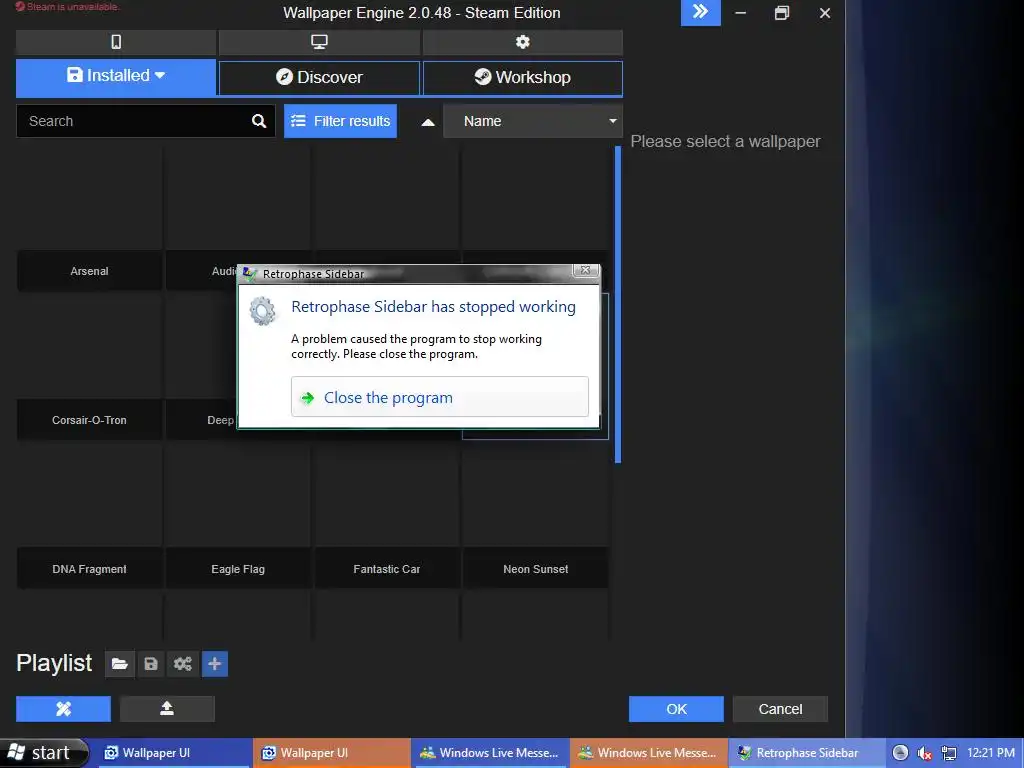The image size is (1024, 768).
Task: Click the Cancel button
Action: tap(780, 709)
